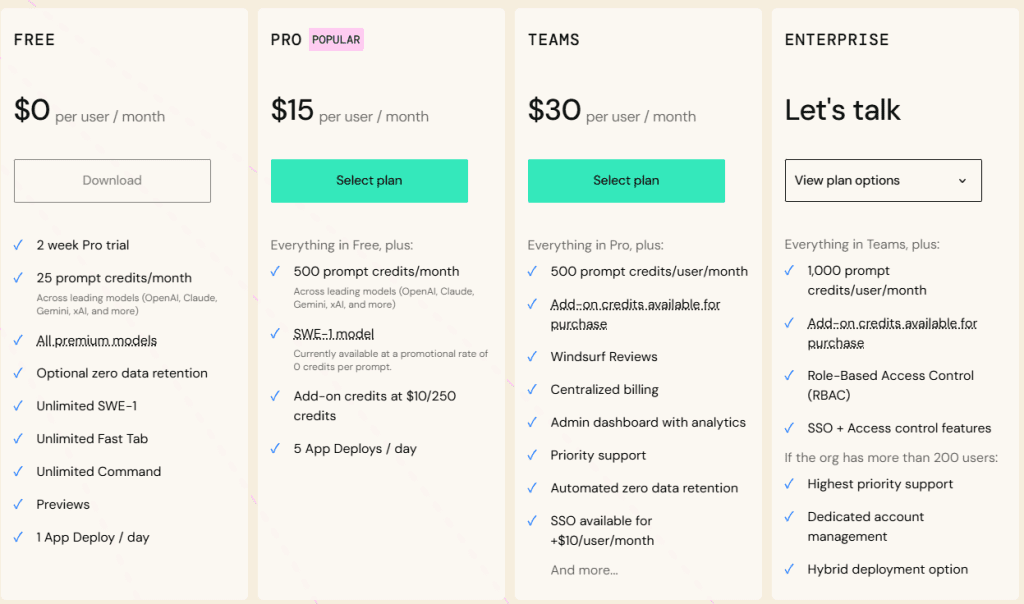Image resolution: width=1024 pixels, height=604 pixels.
Task: Click Teams Add-on credits available for purchase
Action: pos(635,314)
